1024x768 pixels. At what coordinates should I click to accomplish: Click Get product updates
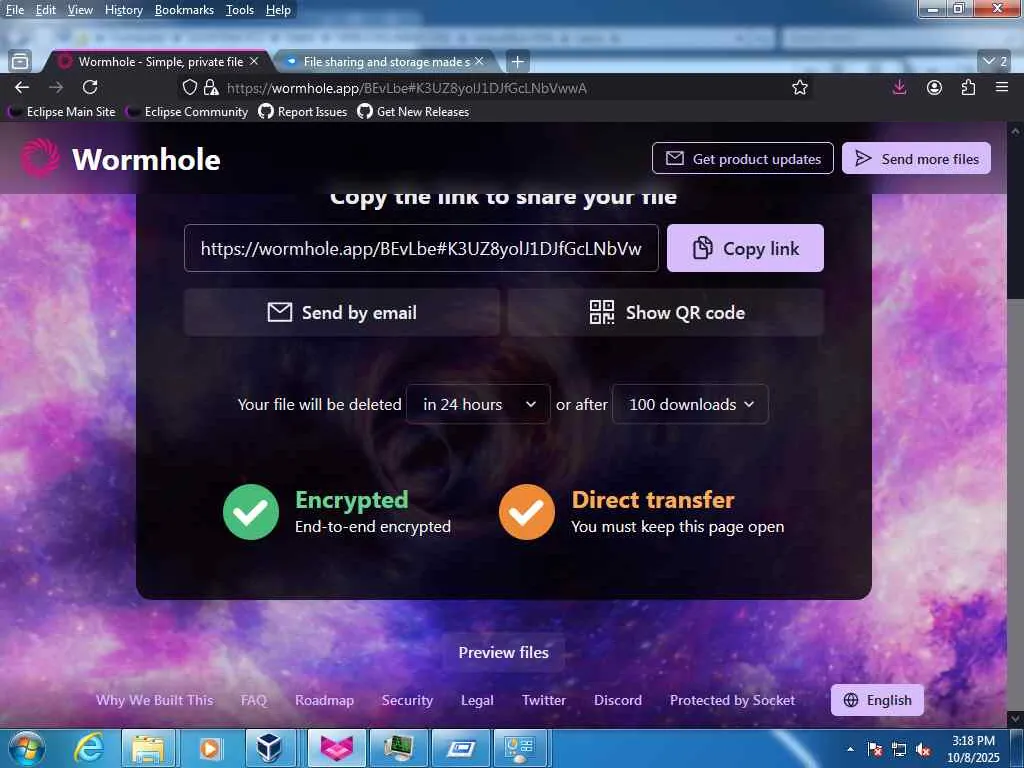(743, 159)
